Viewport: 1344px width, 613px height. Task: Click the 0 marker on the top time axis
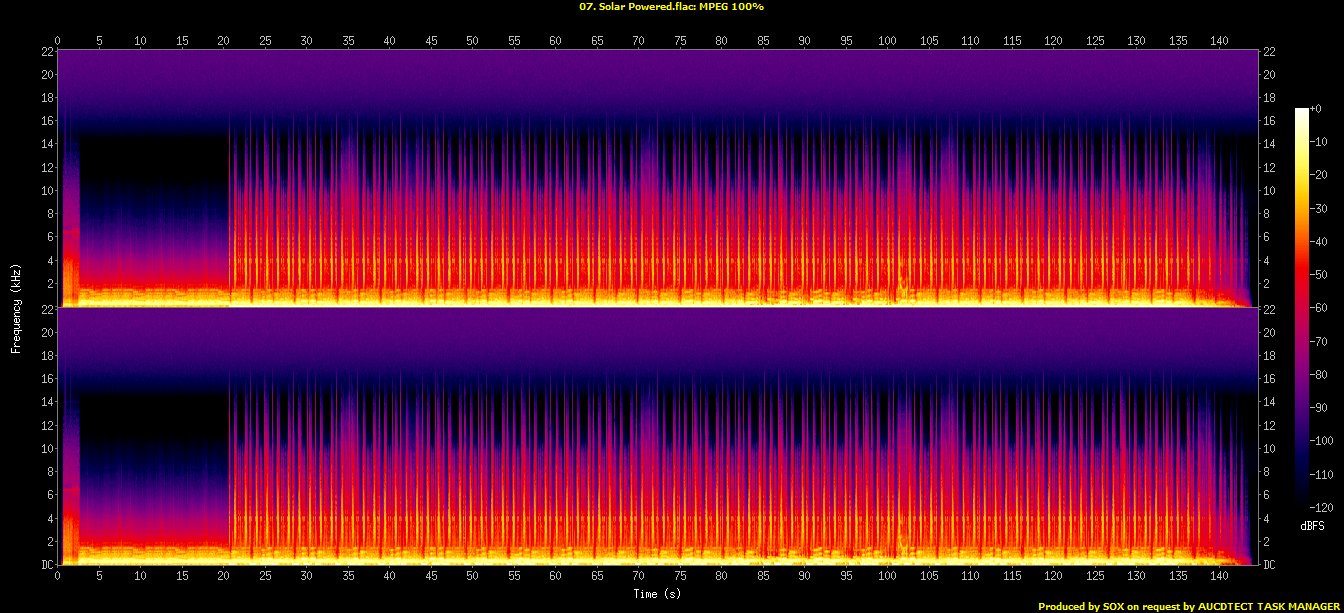coord(58,41)
